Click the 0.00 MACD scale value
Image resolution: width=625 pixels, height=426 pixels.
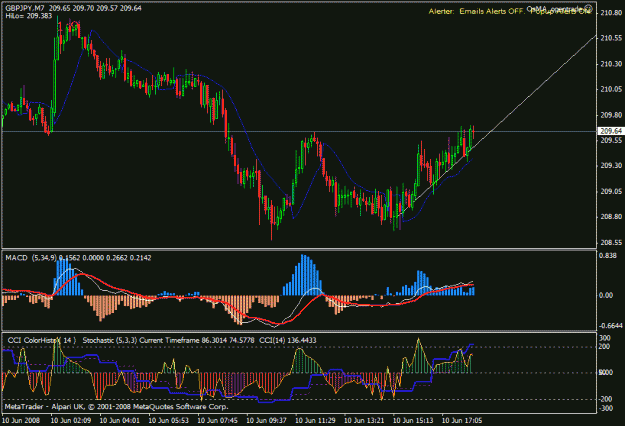point(606,295)
